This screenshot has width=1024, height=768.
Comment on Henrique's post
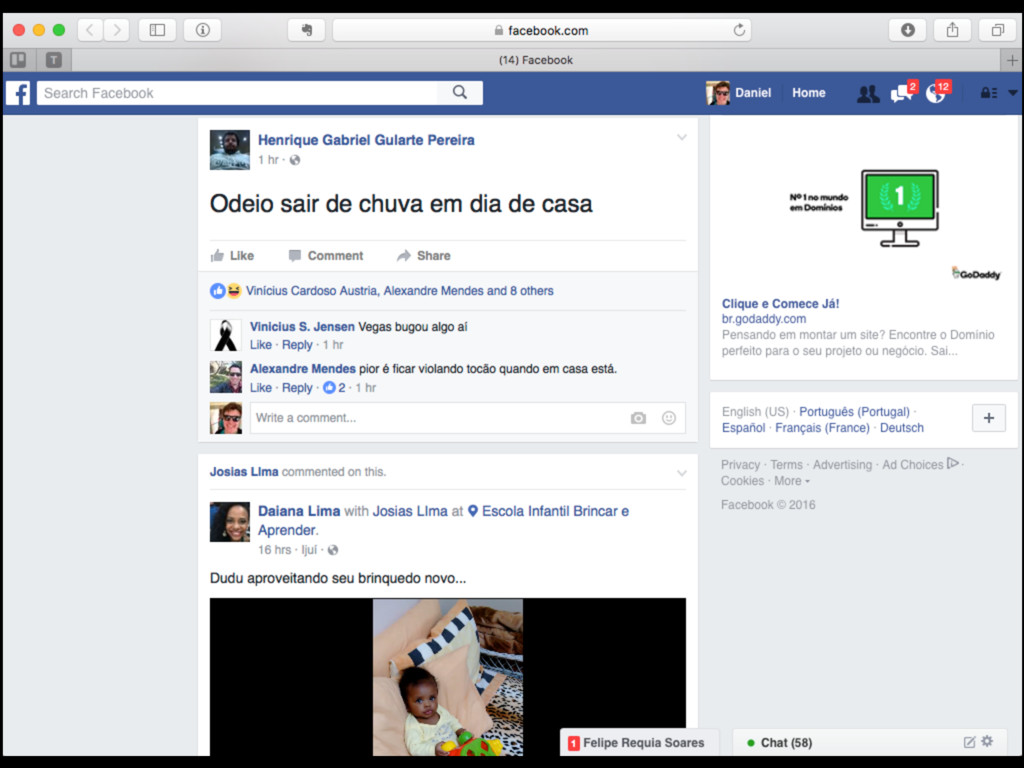[325, 255]
